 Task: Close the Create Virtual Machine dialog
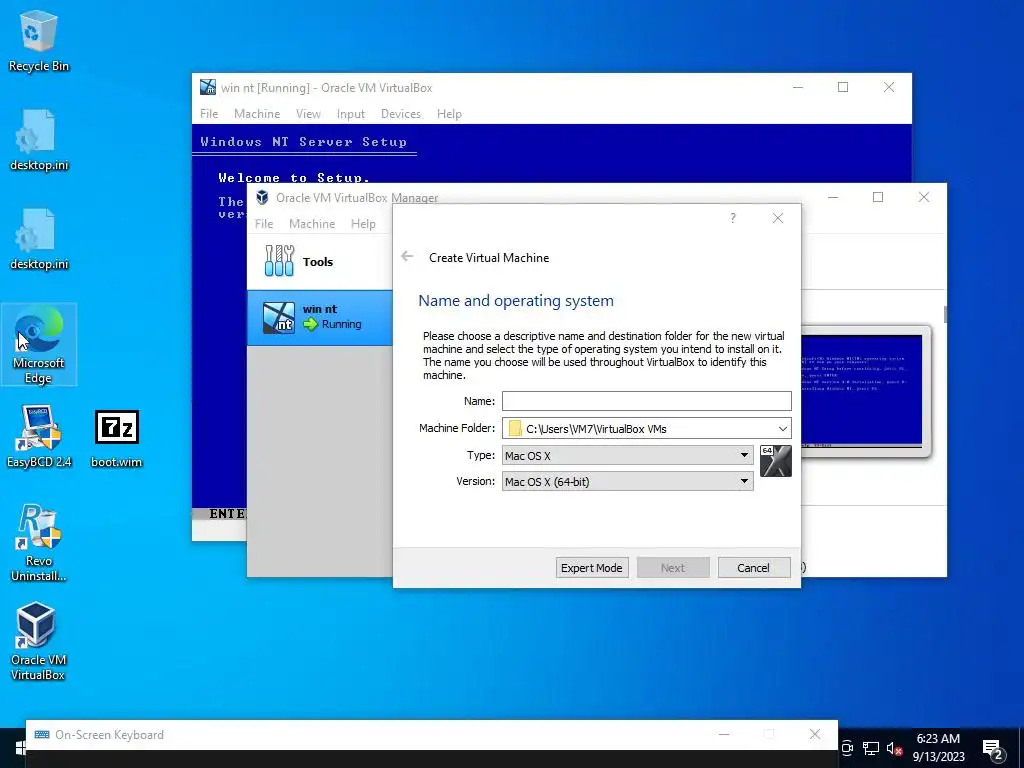tap(778, 218)
